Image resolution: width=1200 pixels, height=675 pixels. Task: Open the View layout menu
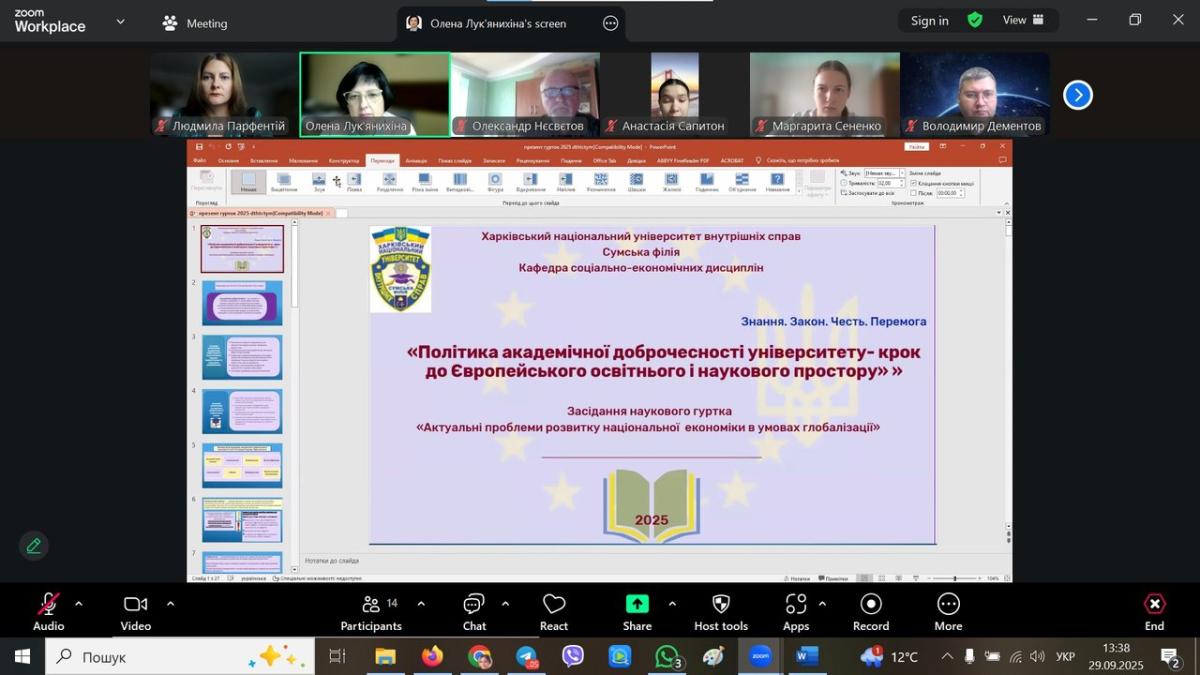point(1023,20)
